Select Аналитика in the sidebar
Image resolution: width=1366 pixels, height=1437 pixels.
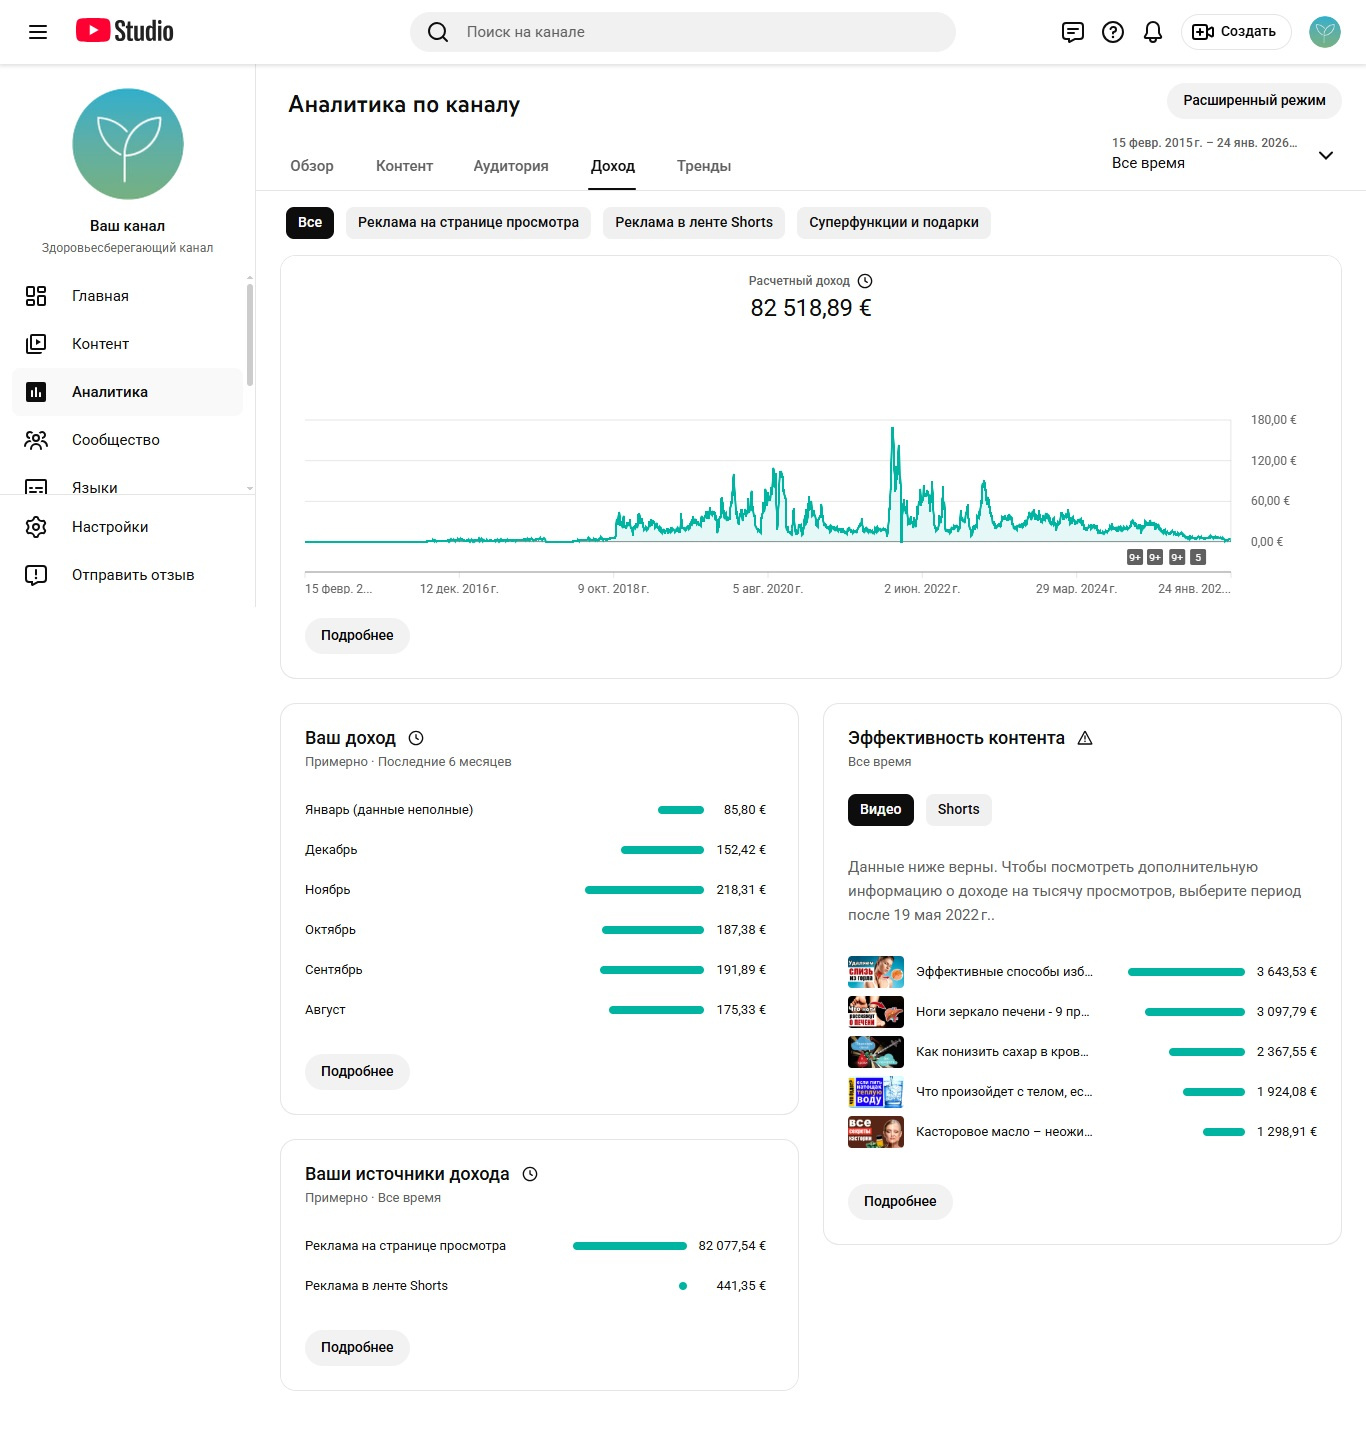pos(127,392)
